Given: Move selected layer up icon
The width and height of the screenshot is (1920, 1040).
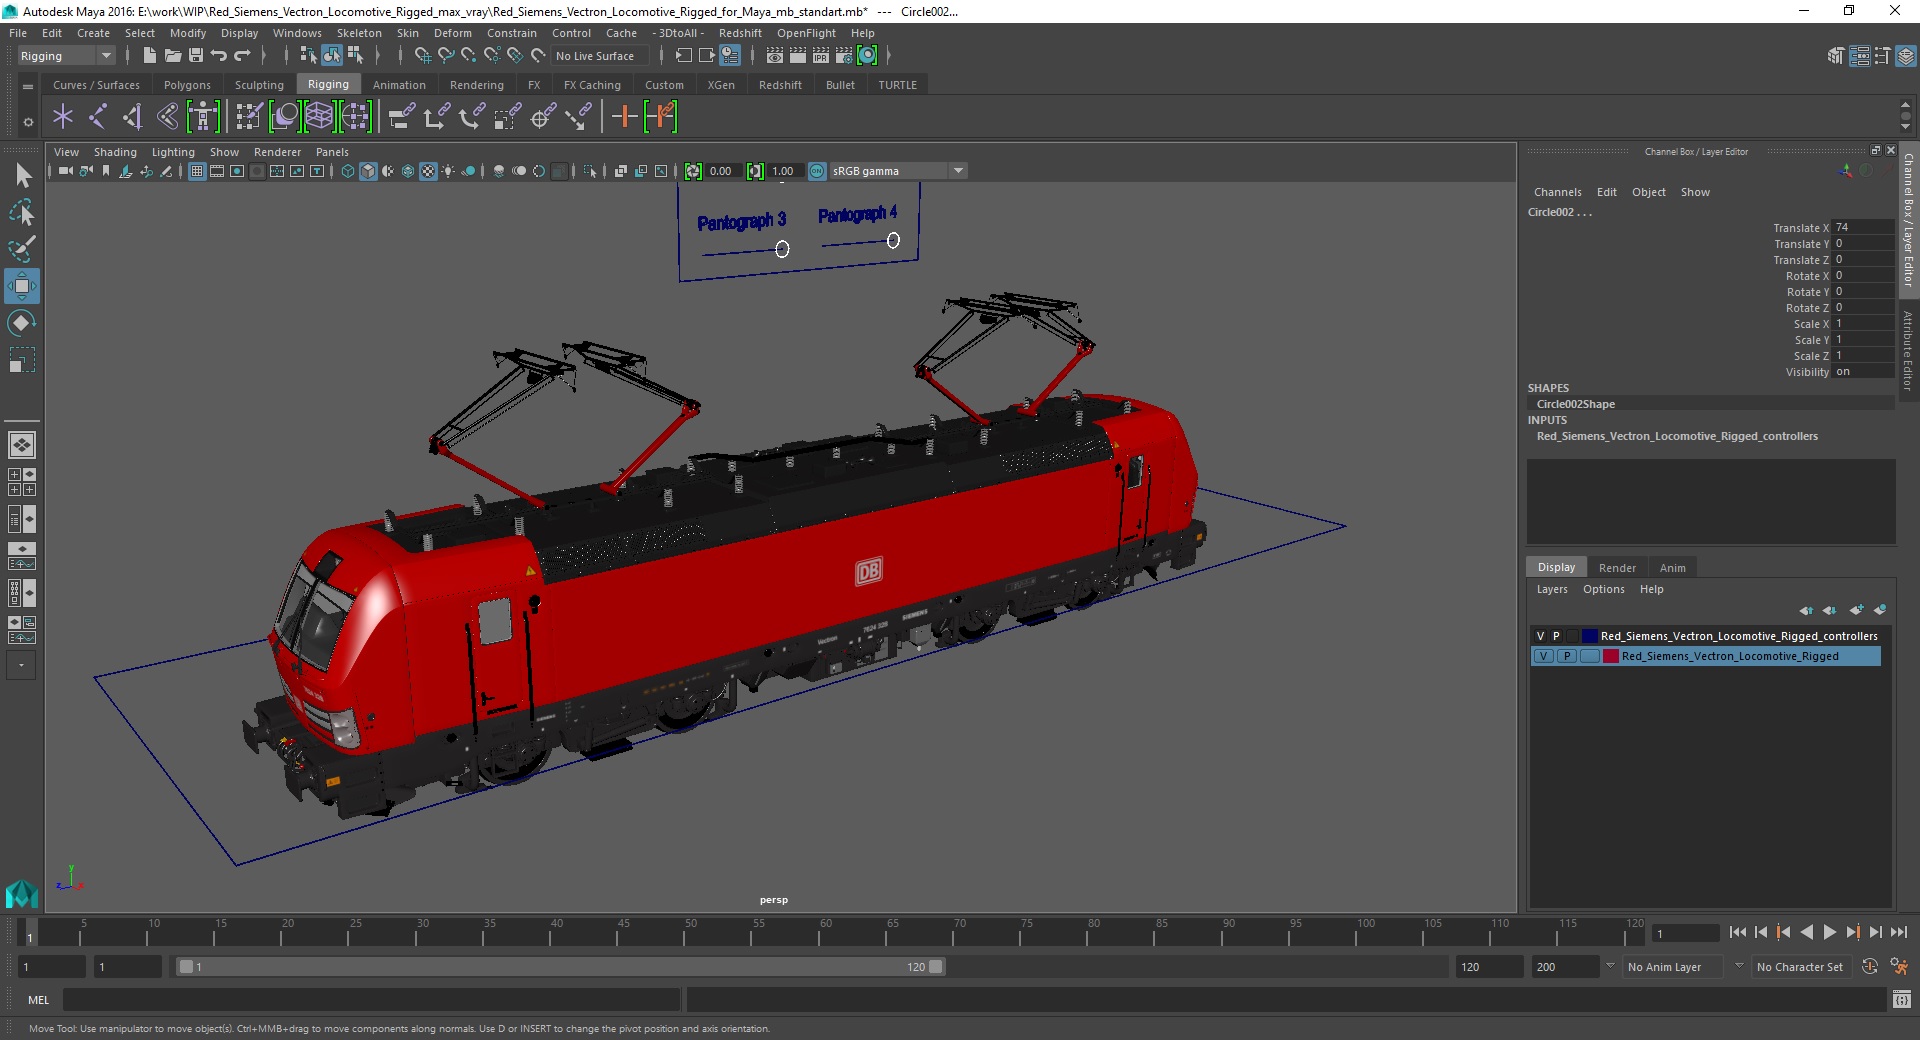Looking at the screenshot, I should [1806, 610].
